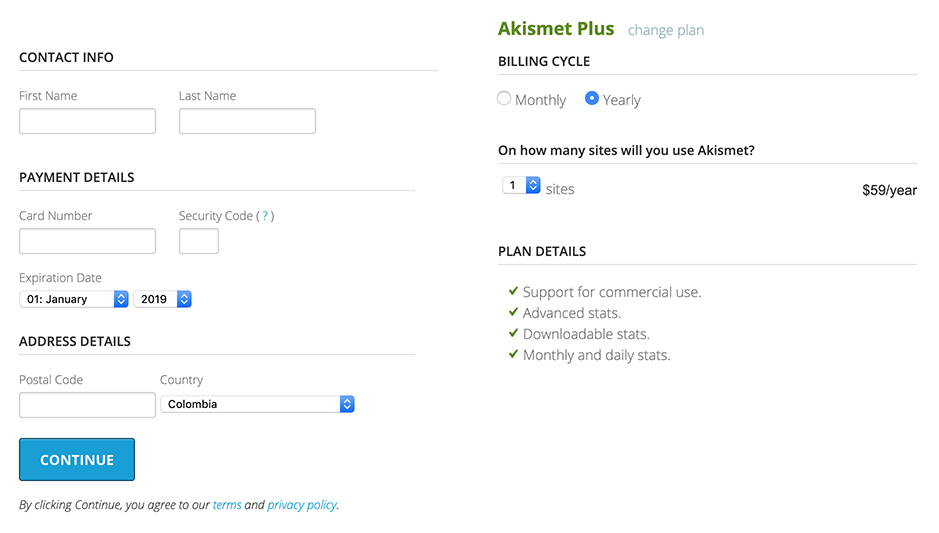Screen dimensions: 939x533
Task: Click the BILLING CYCLE heading
Action: tap(544, 62)
